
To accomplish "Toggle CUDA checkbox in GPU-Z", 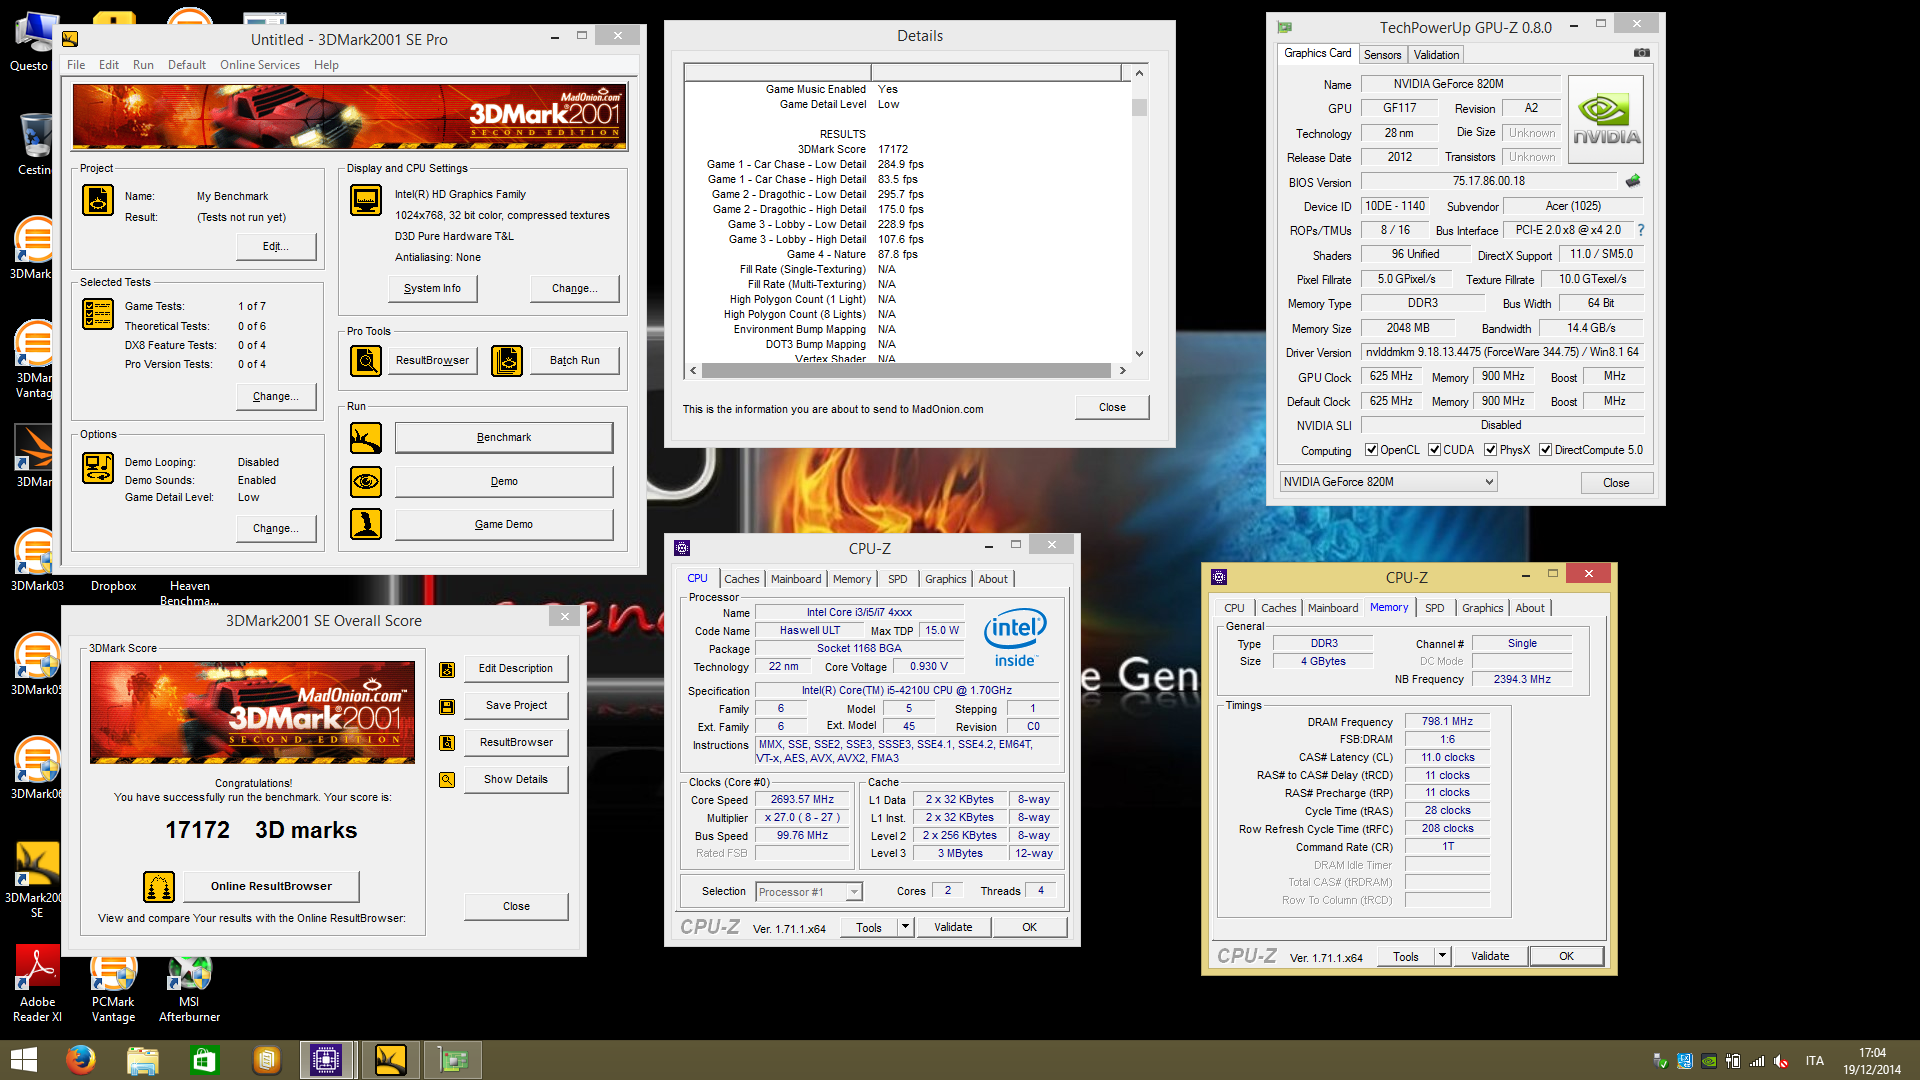I will pyautogui.click(x=1435, y=450).
